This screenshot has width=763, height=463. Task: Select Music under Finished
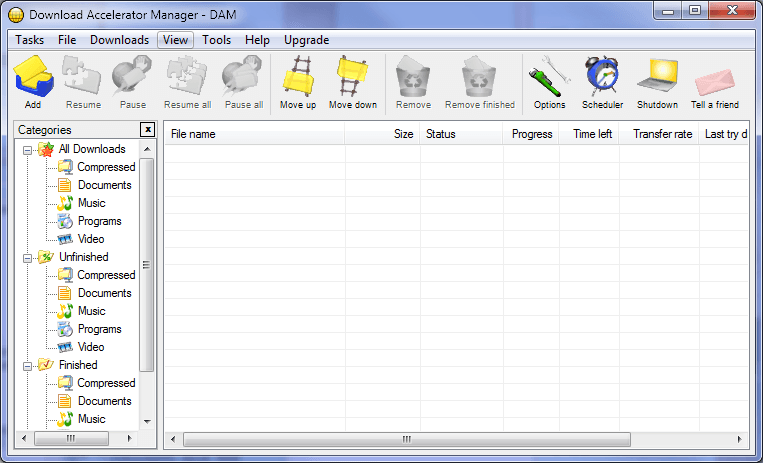coord(91,419)
